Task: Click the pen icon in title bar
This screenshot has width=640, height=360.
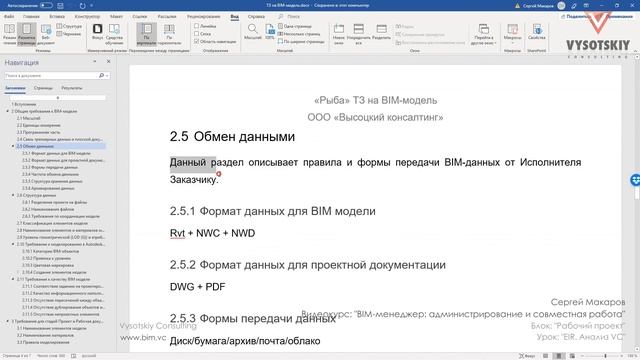Action: point(574,6)
